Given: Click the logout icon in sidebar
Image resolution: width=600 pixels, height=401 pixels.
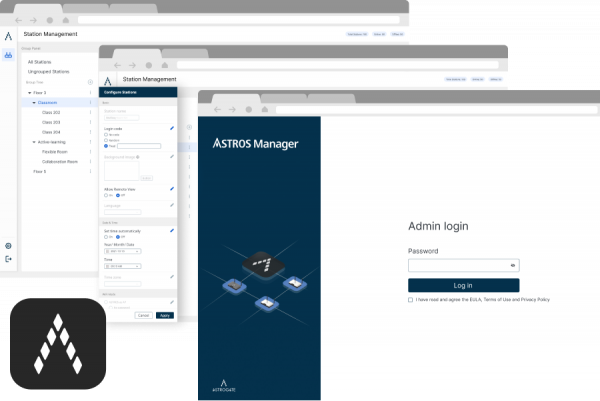Looking at the screenshot, I should point(9,259).
